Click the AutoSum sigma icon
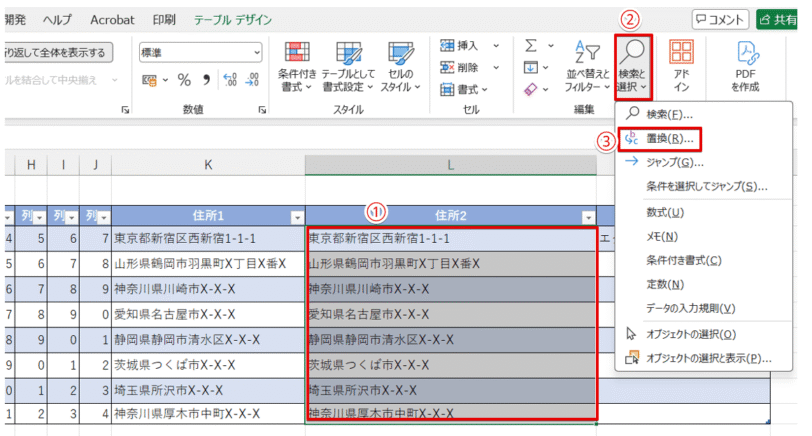Image resolution: width=812 pixels, height=436 pixels. click(531, 46)
